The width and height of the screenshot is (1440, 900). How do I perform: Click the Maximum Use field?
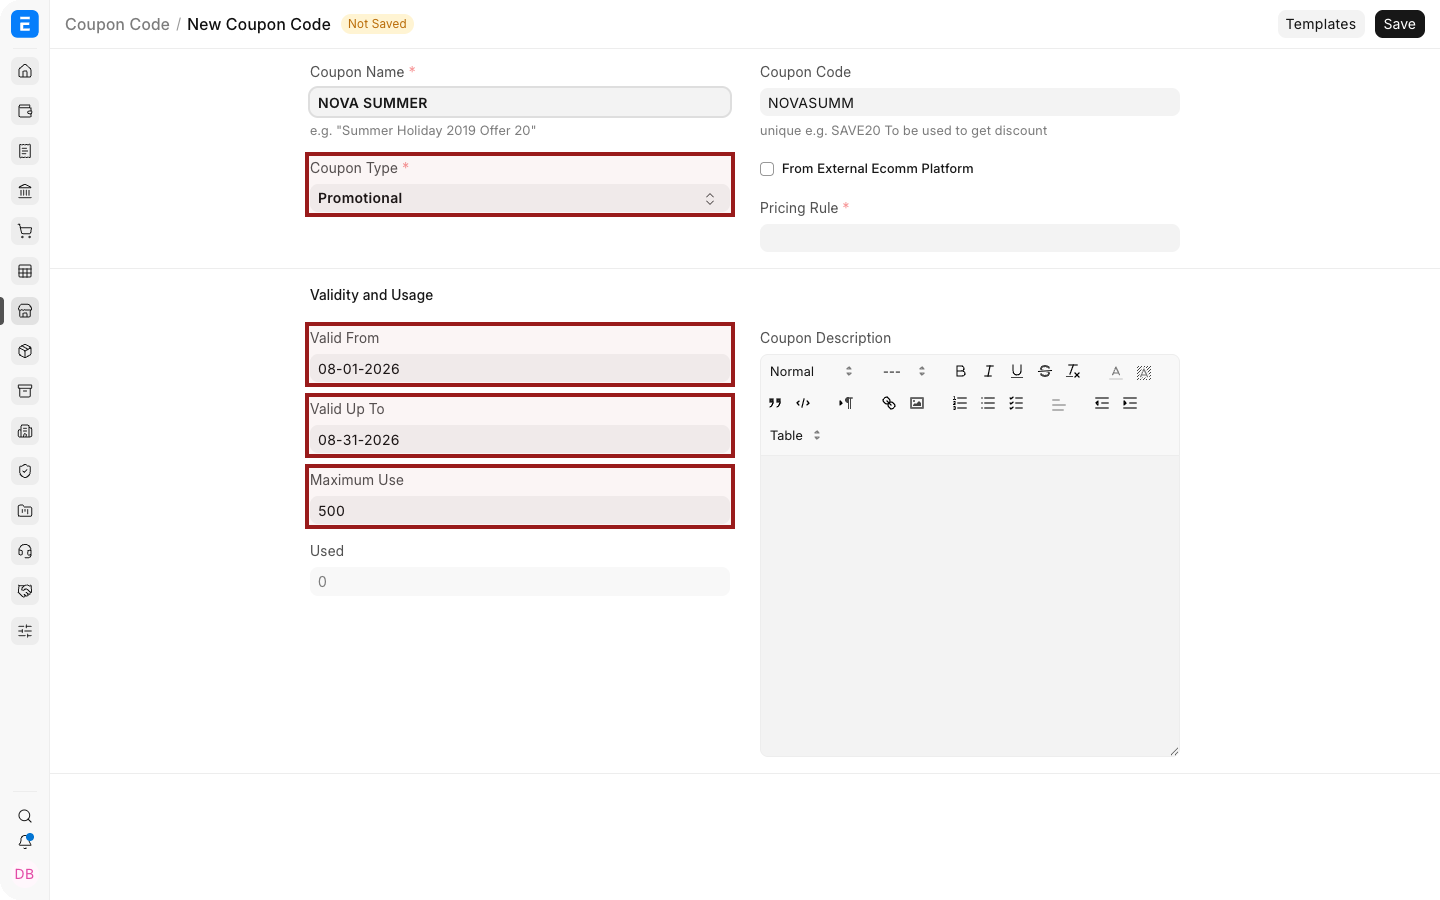[520, 511]
